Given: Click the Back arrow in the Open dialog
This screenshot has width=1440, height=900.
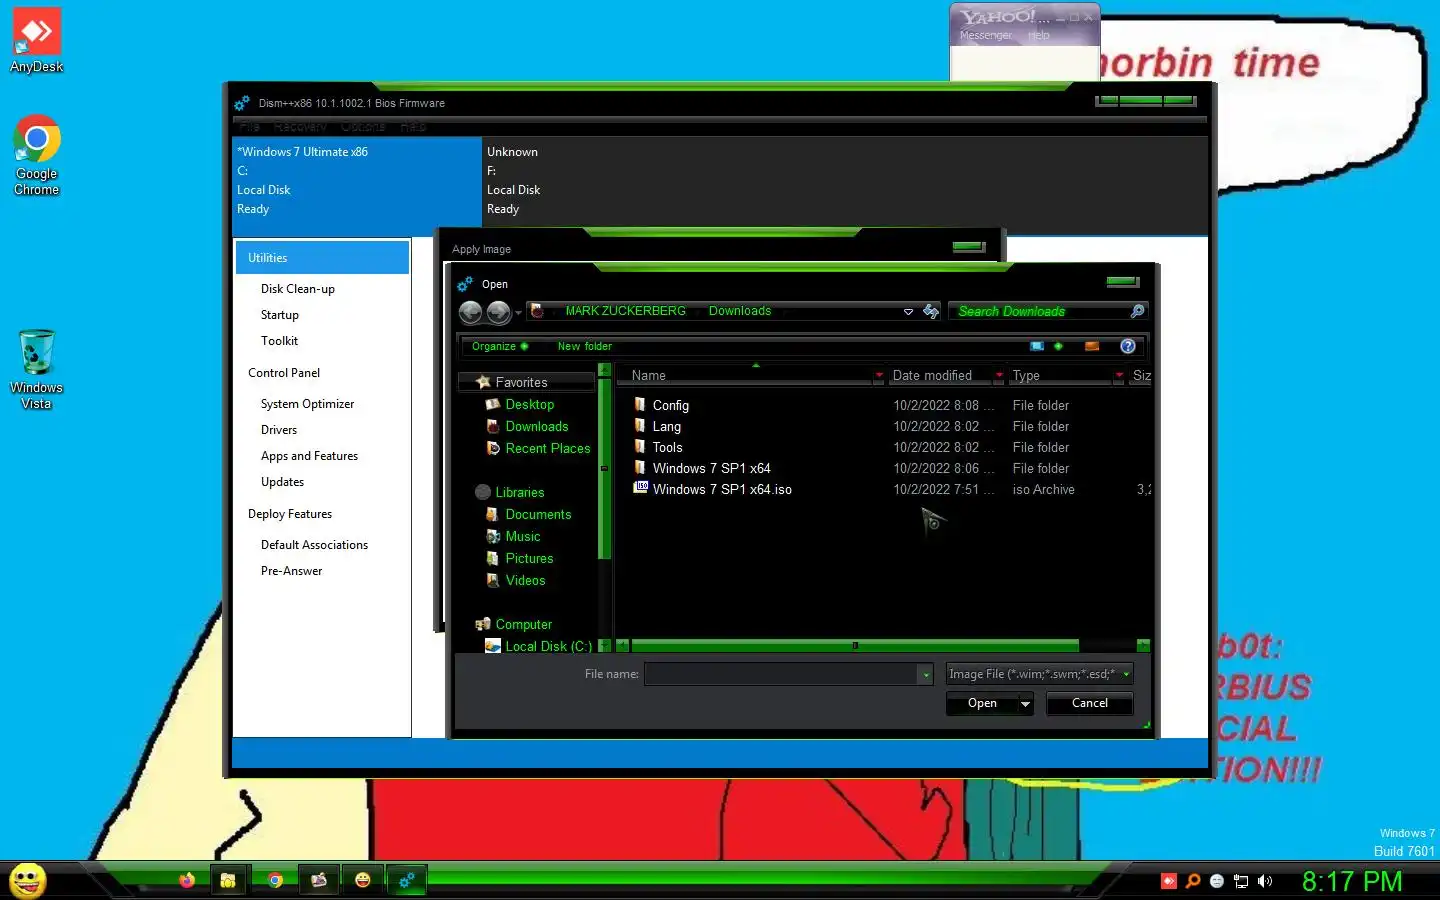Looking at the screenshot, I should coord(470,312).
